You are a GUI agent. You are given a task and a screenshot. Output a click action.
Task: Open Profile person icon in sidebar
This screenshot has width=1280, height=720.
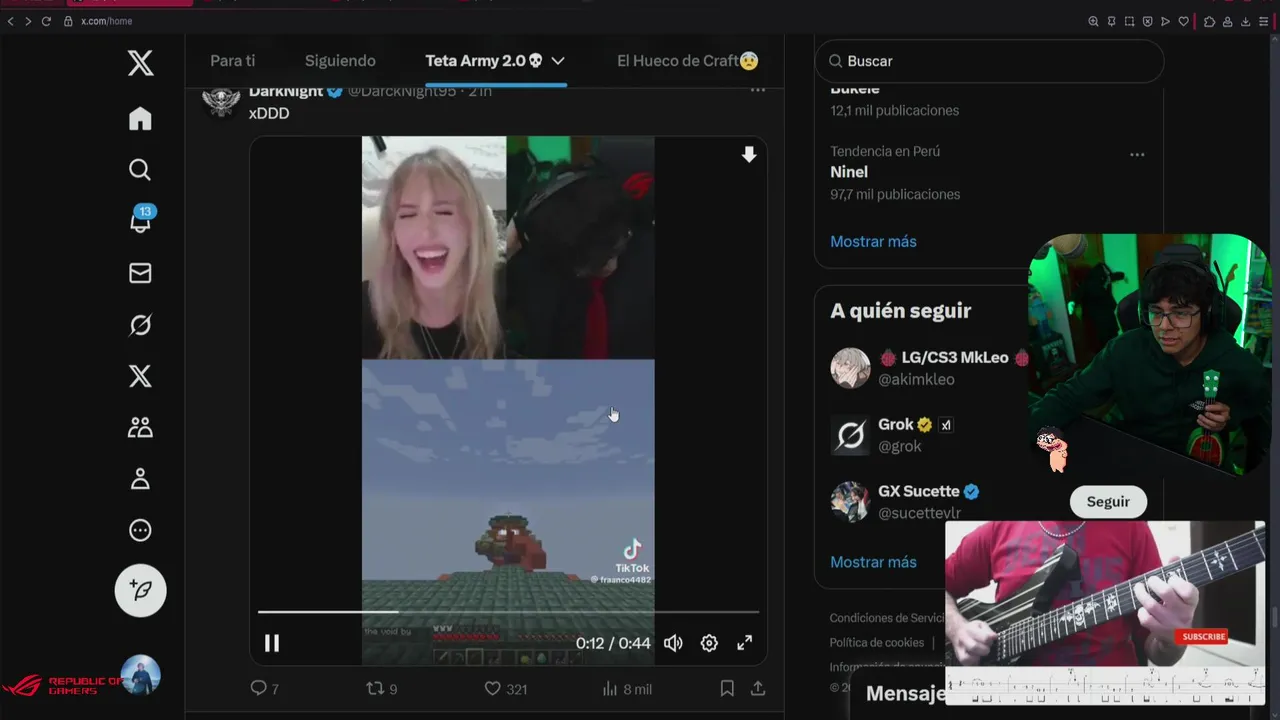(x=140, y=479)
